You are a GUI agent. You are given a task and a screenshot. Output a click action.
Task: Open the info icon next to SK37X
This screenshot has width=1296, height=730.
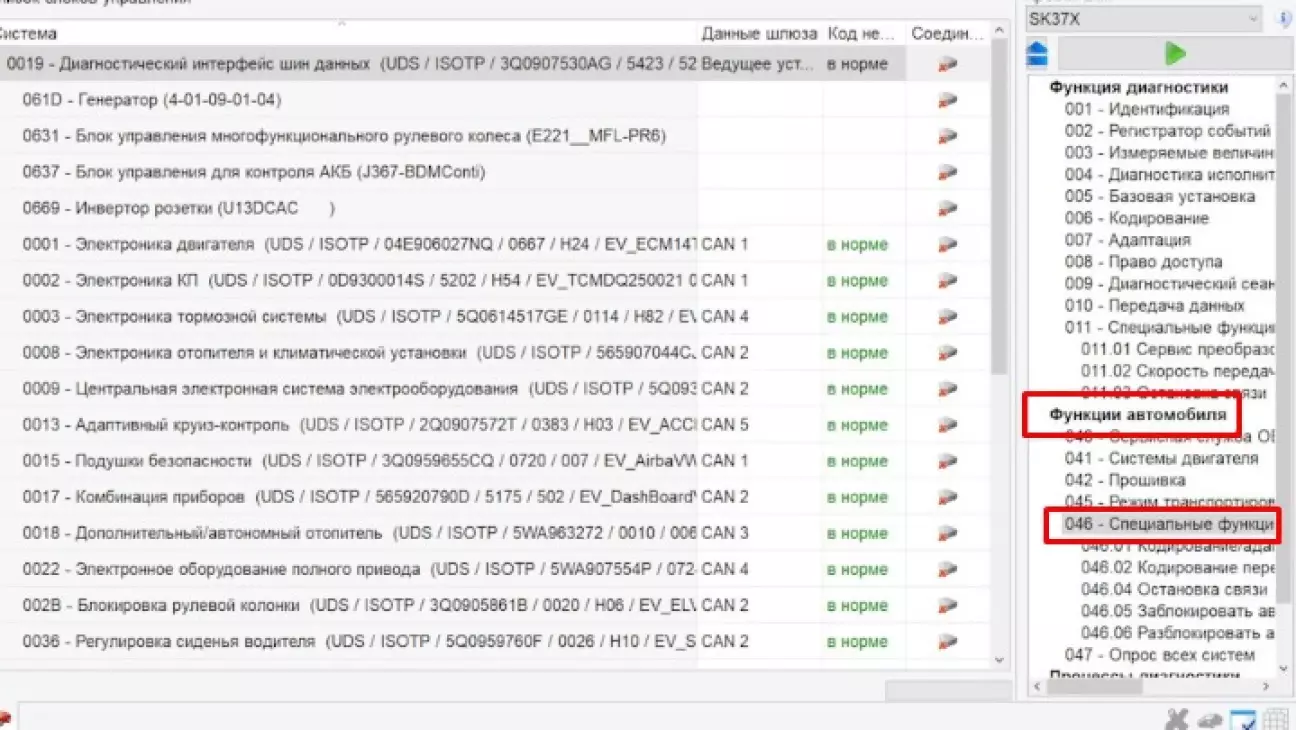1286,18
